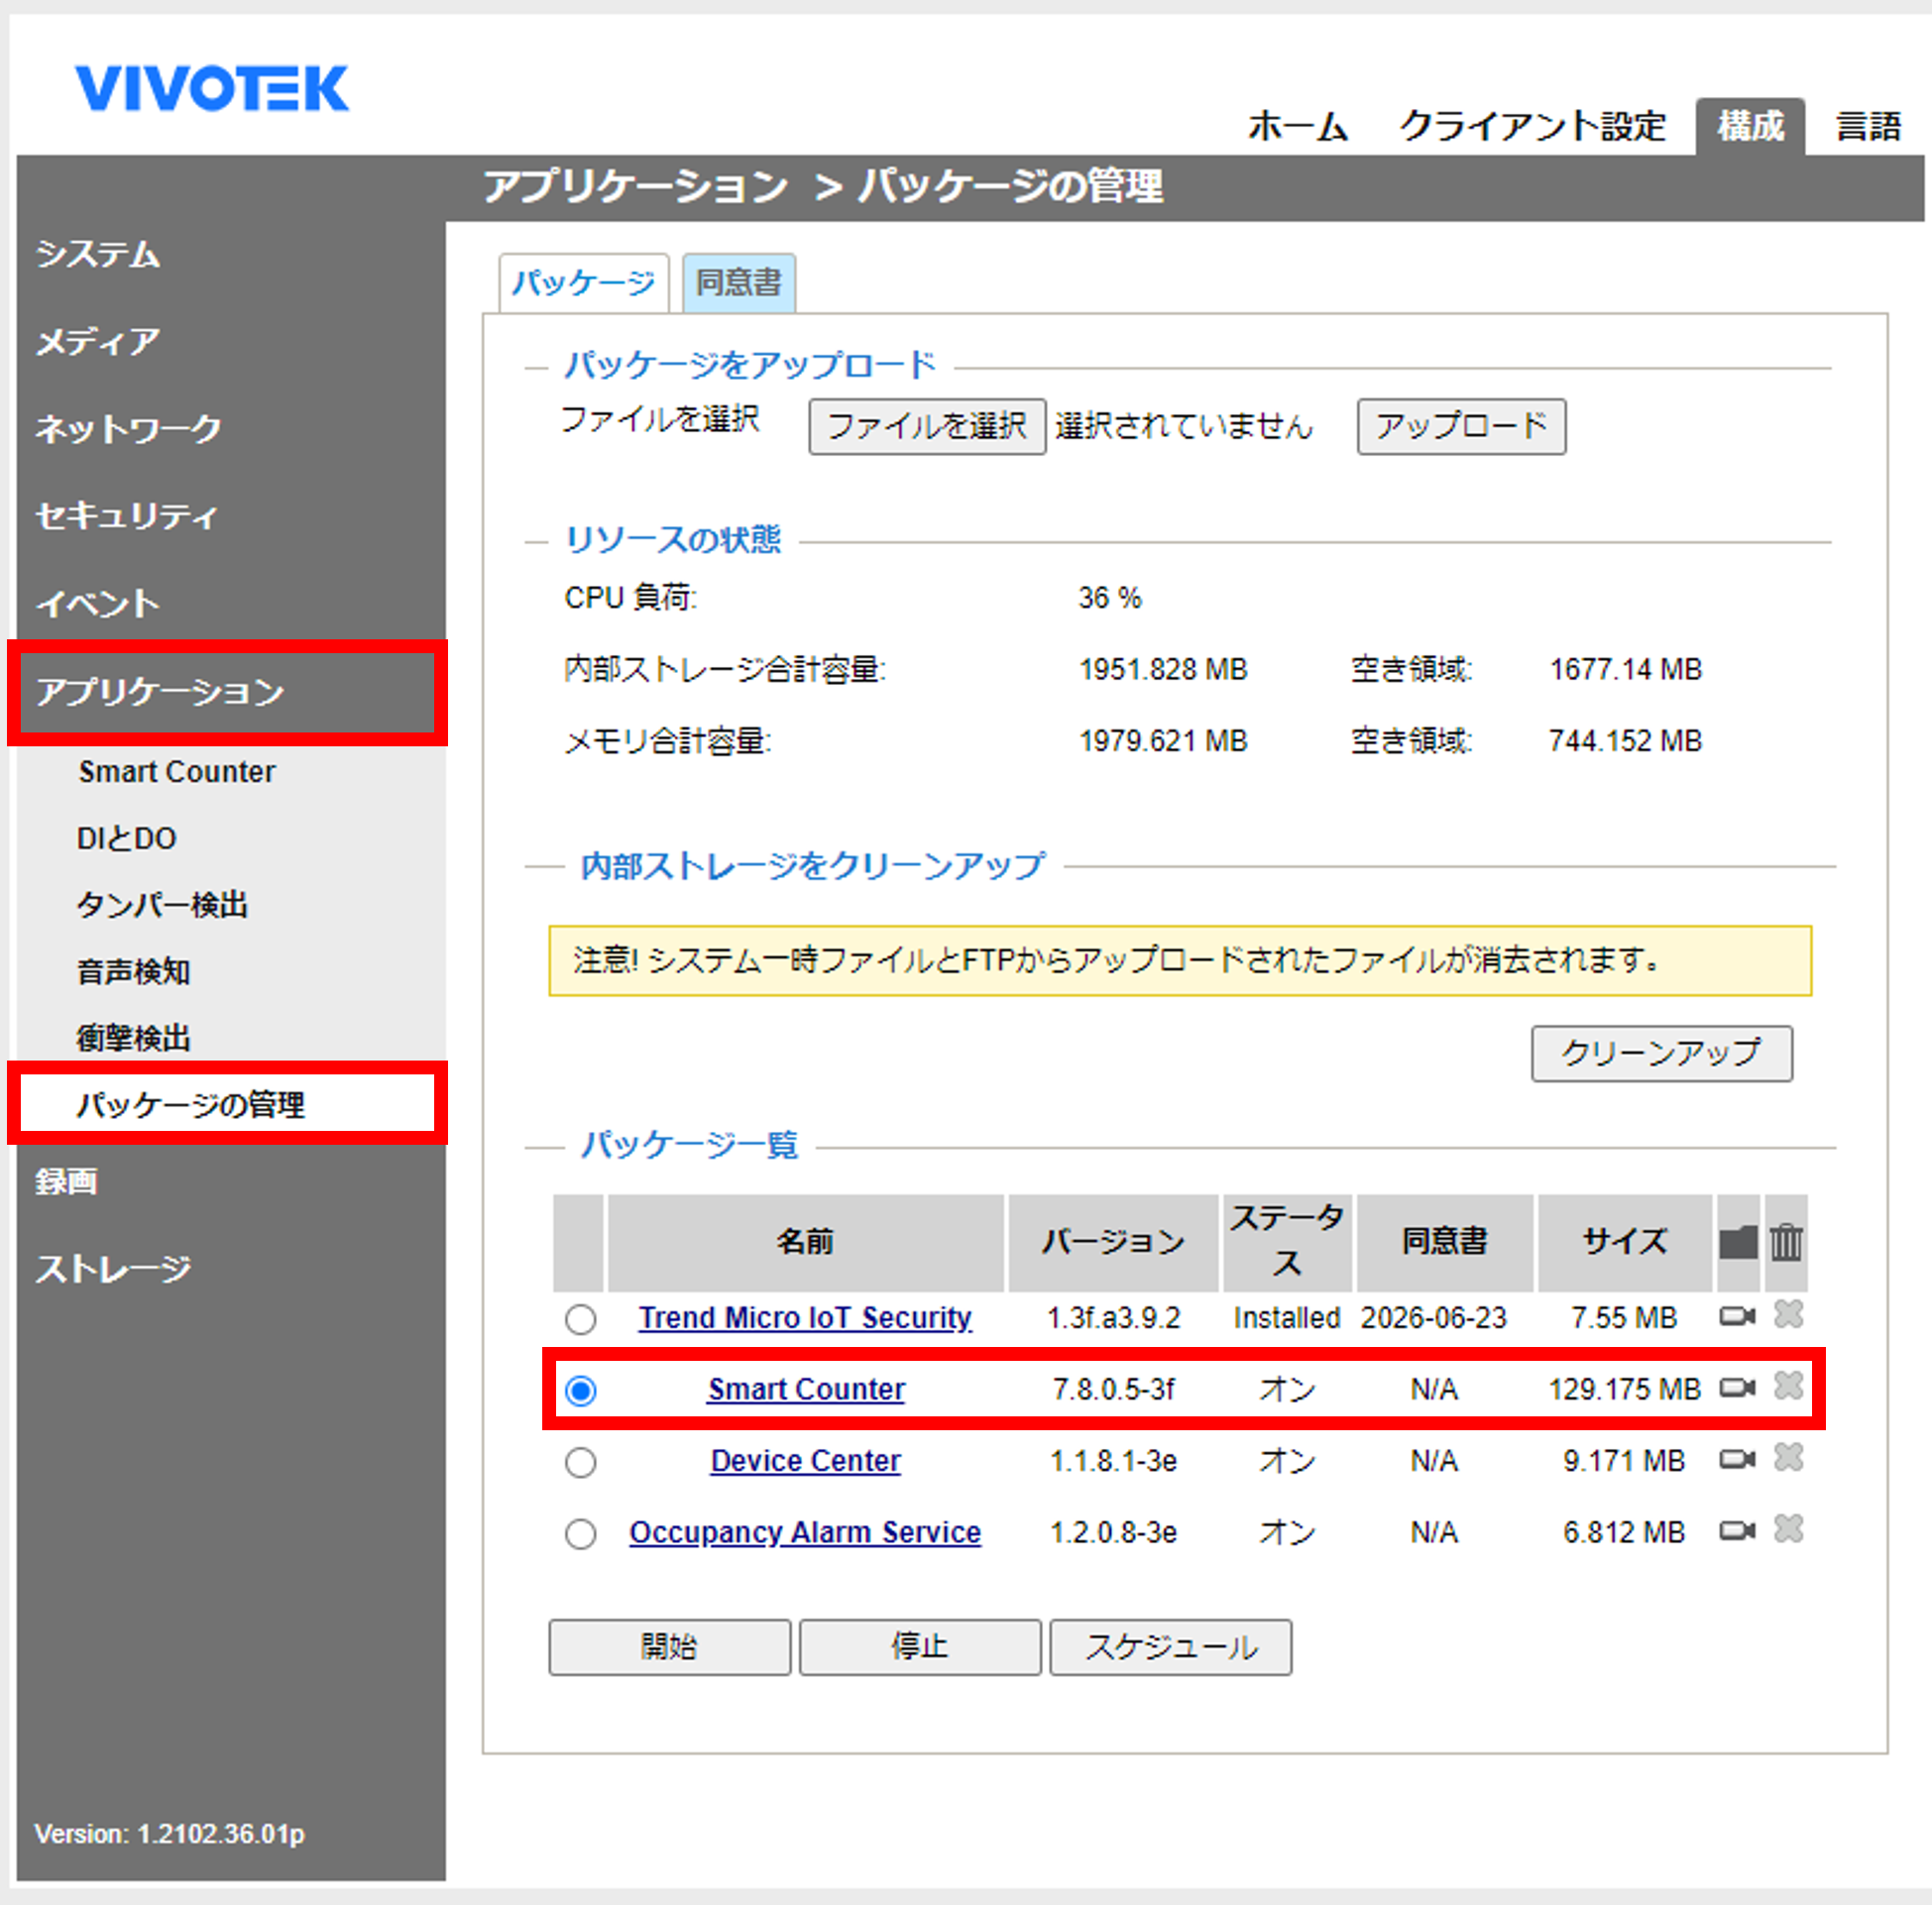This screenshot has width=1932, height=1905.
Task: Click firmware Version: 1.2102.36.01p text
Action: [x=169, y=1834]
